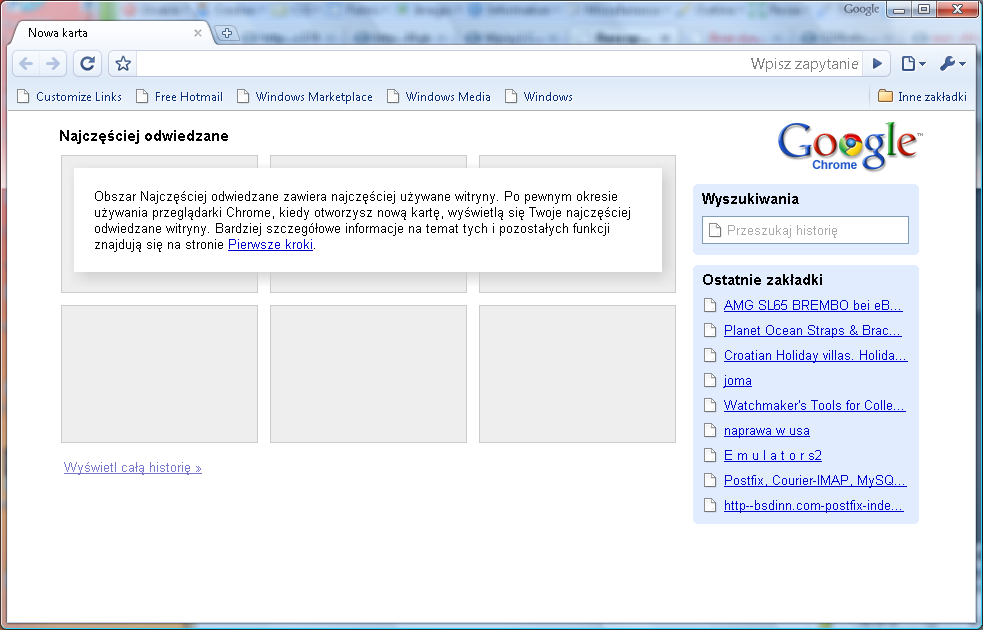Bookmark this page with the star icon

[123, 63]
